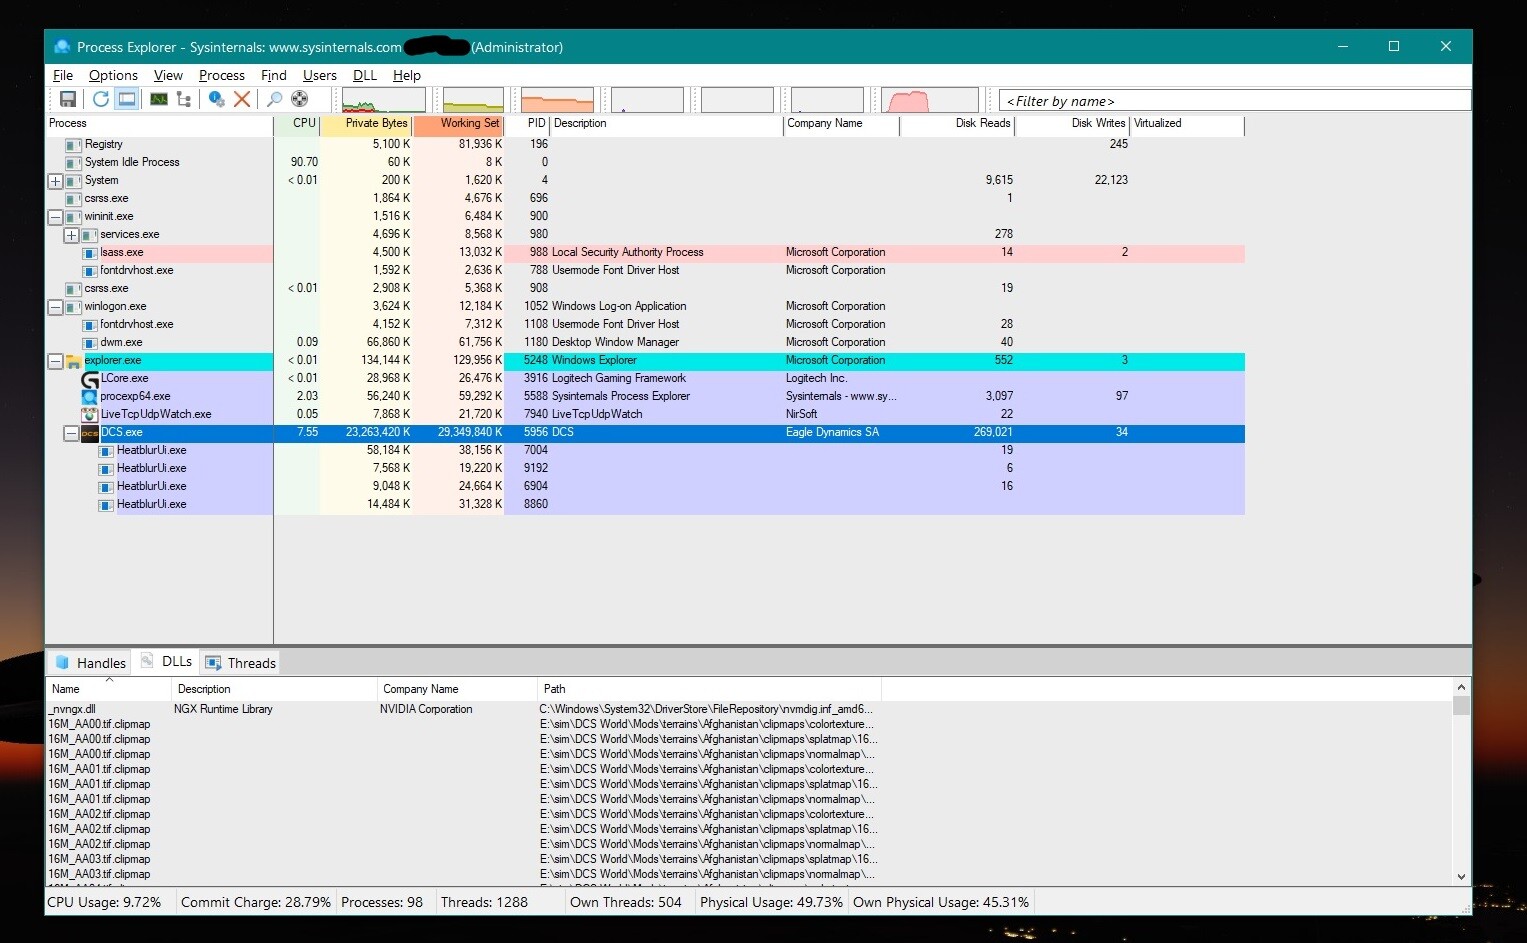Screen dimensions: 1527x943
Task: Collapse the explorer.exe tree node
Action: [56, 361]
